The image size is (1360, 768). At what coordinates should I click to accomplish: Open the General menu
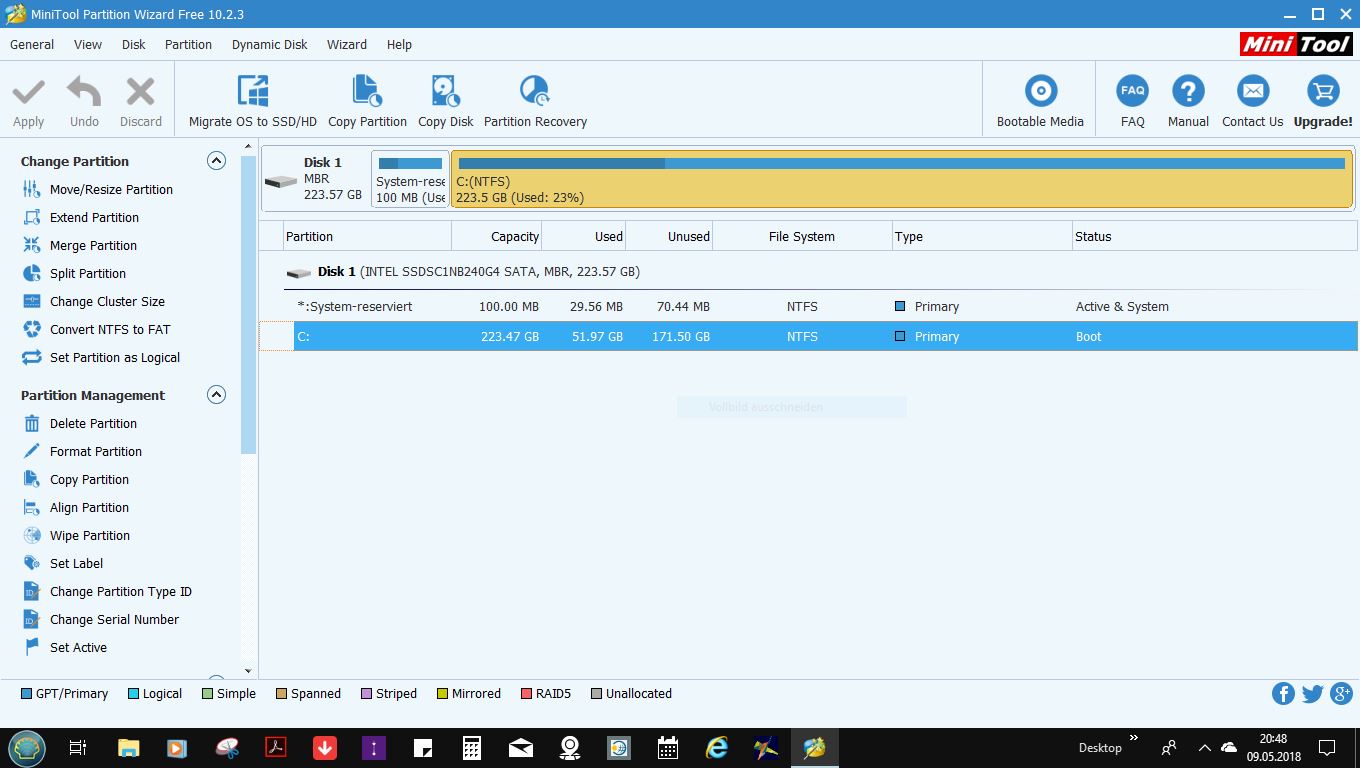[x=32, y=44]
